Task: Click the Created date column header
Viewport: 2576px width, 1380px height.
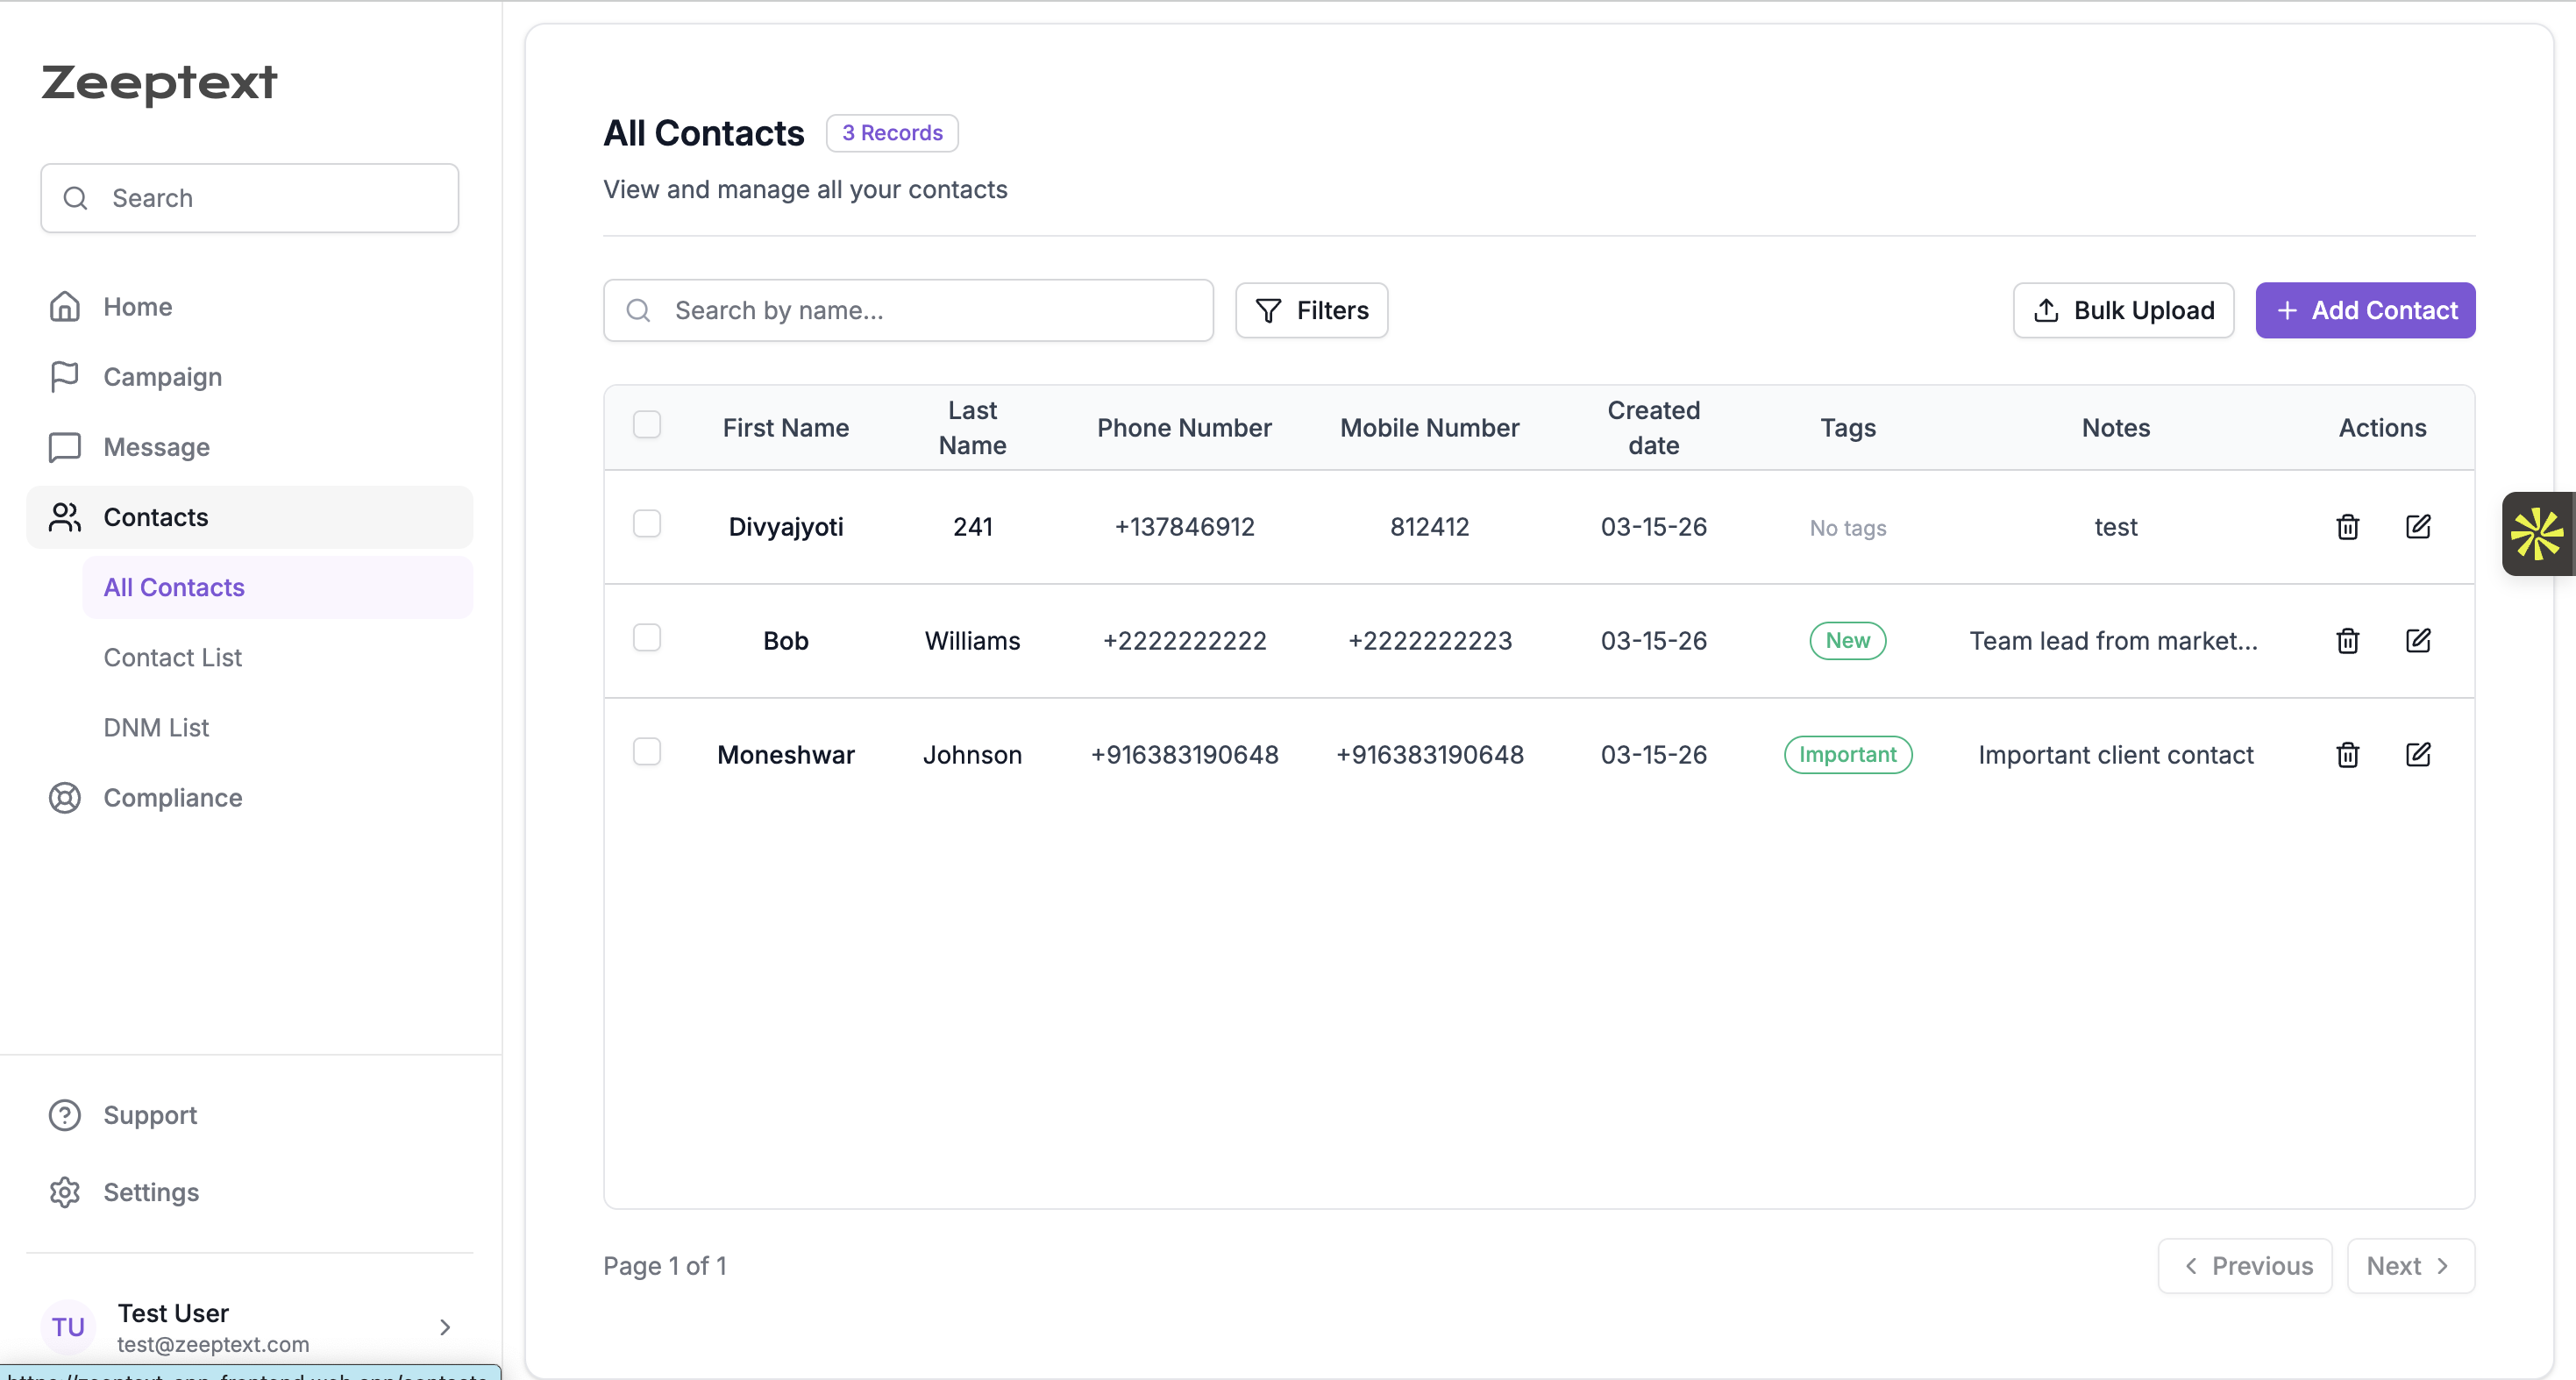Action: (x=1653, y=428)
